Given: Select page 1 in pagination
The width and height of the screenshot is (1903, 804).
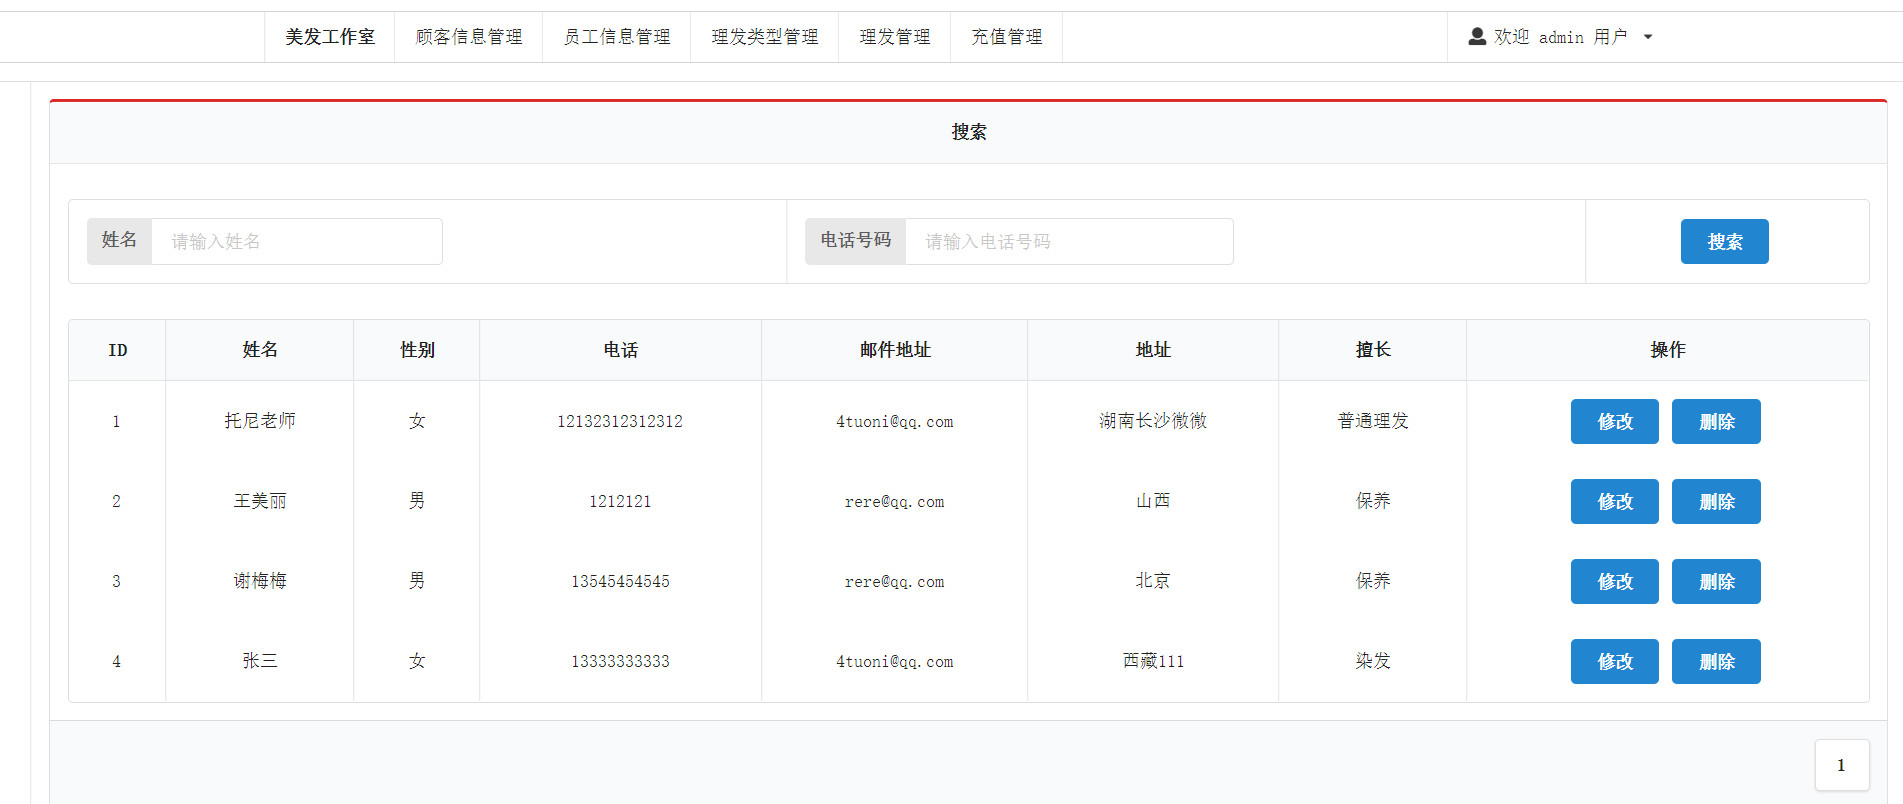Looking at the screenshot, I should point(1842,765).
